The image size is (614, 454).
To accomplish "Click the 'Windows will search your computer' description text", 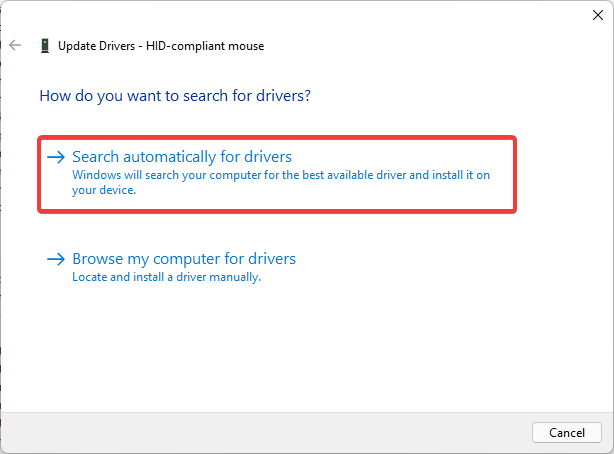I will pos(281,182).
